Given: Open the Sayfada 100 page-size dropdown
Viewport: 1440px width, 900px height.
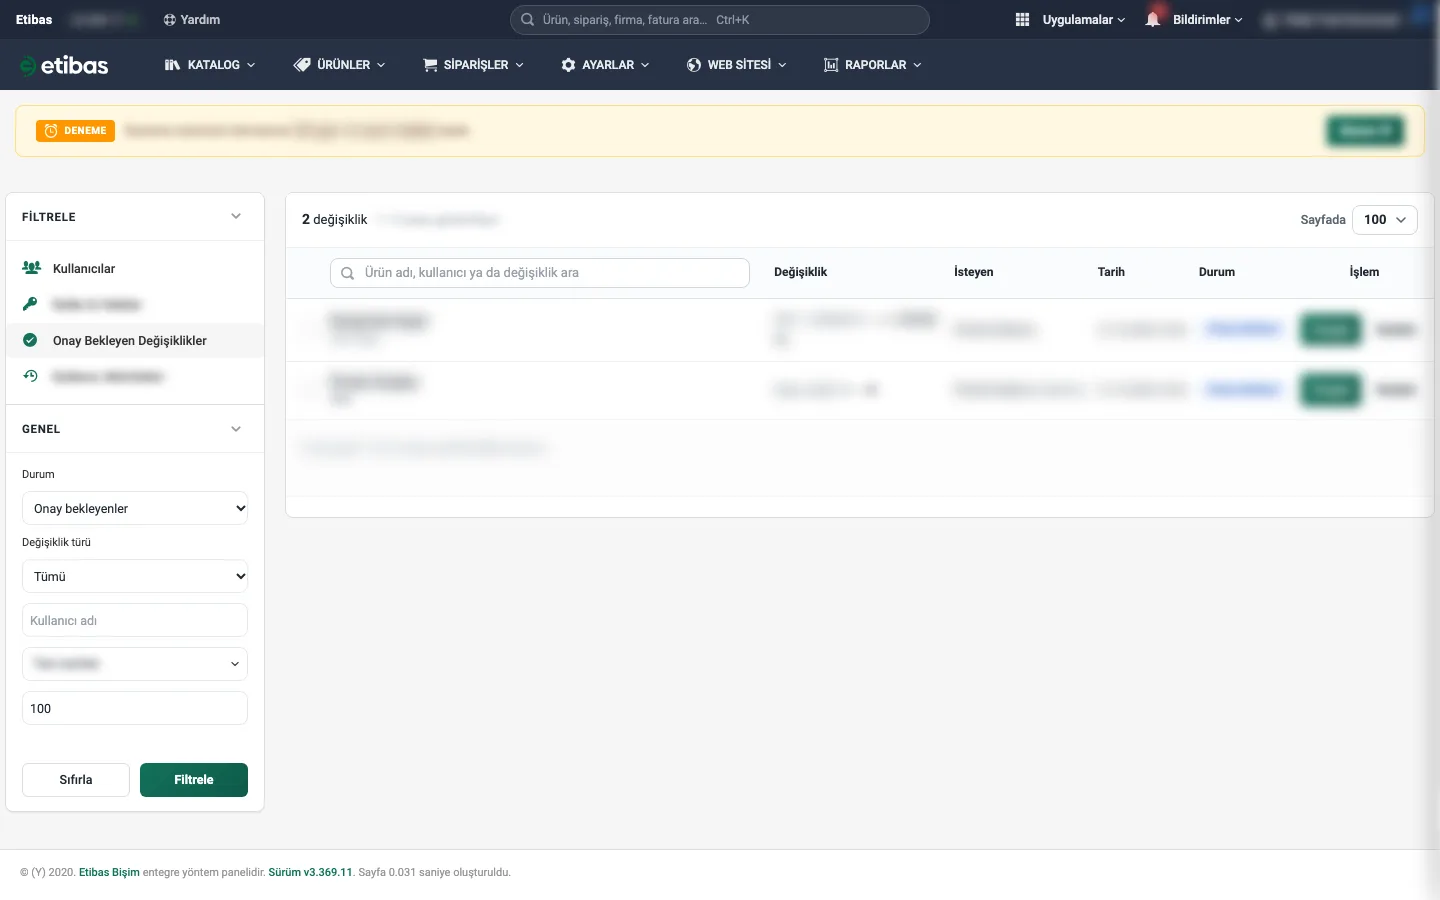Looking at the screenshot, I should click(1385, 220).
